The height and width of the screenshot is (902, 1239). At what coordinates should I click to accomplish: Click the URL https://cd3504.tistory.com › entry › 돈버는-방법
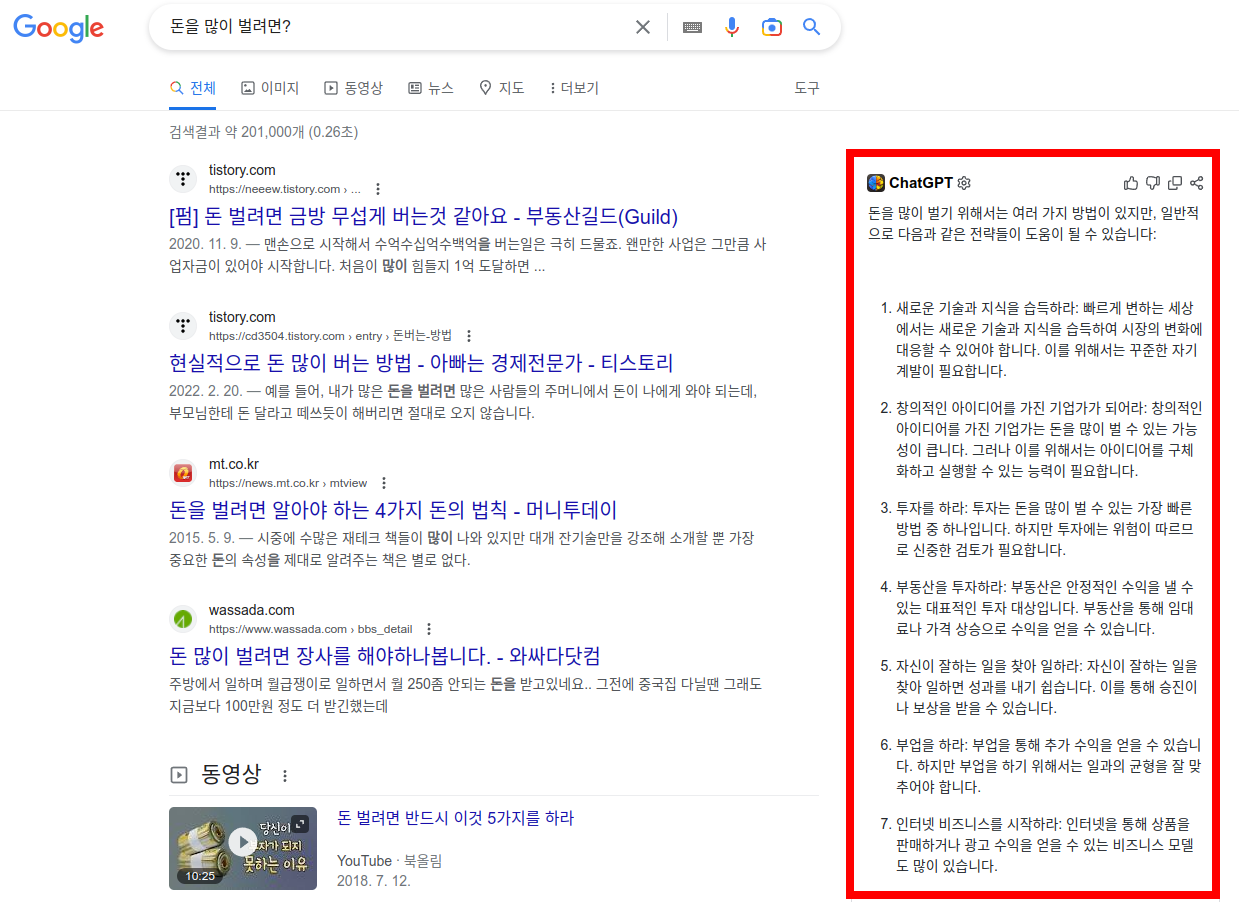pos(330,336)
